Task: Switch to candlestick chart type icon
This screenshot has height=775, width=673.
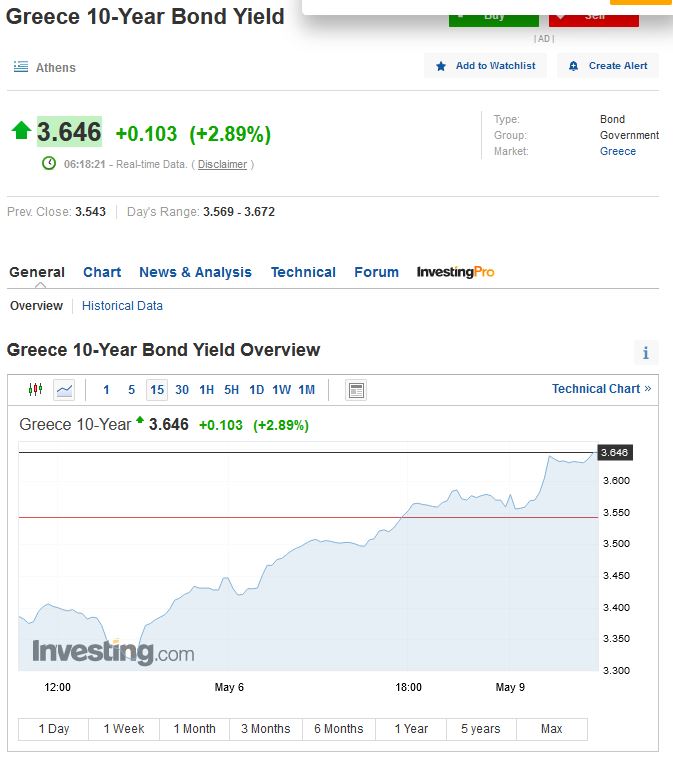Action: (36, 390)
